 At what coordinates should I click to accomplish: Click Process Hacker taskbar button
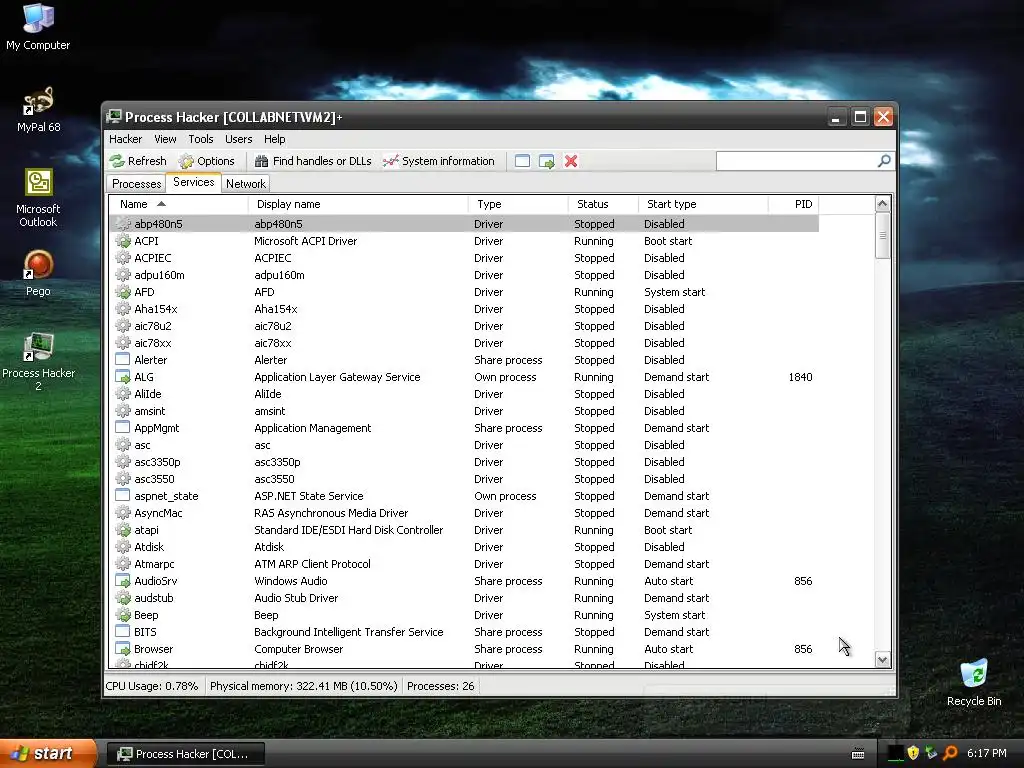tap(185, 754)
